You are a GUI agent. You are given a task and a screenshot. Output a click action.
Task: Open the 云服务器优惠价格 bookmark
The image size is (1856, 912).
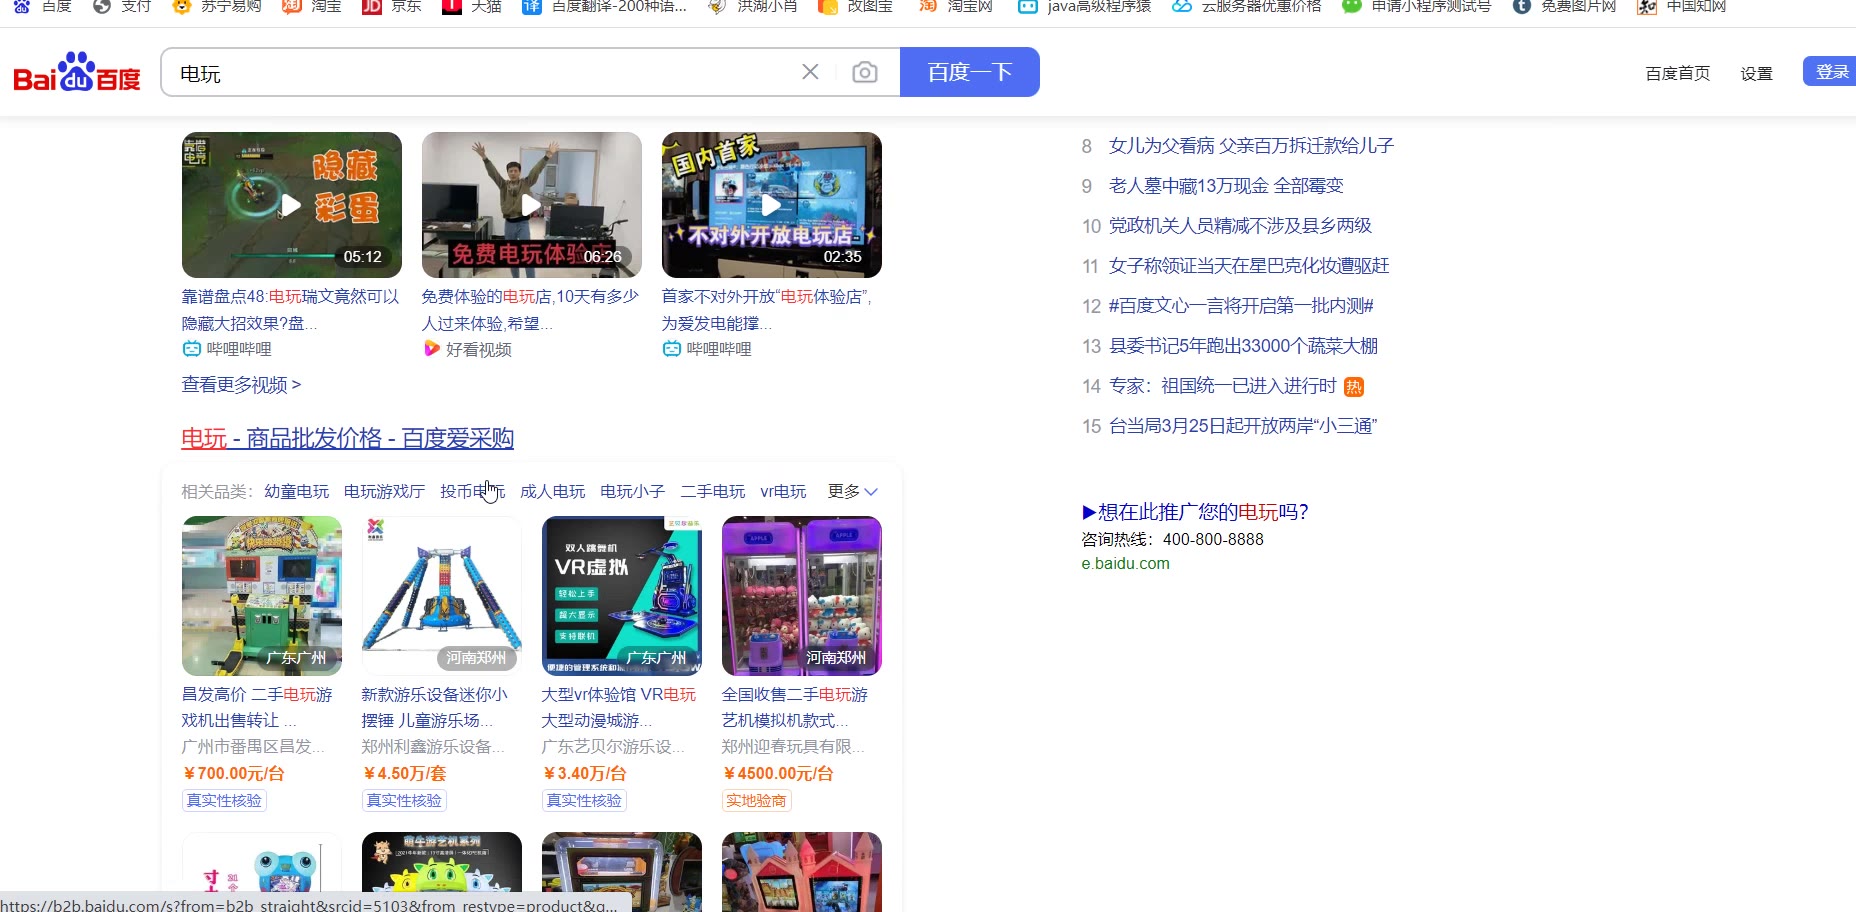[x=1246, y=6]
